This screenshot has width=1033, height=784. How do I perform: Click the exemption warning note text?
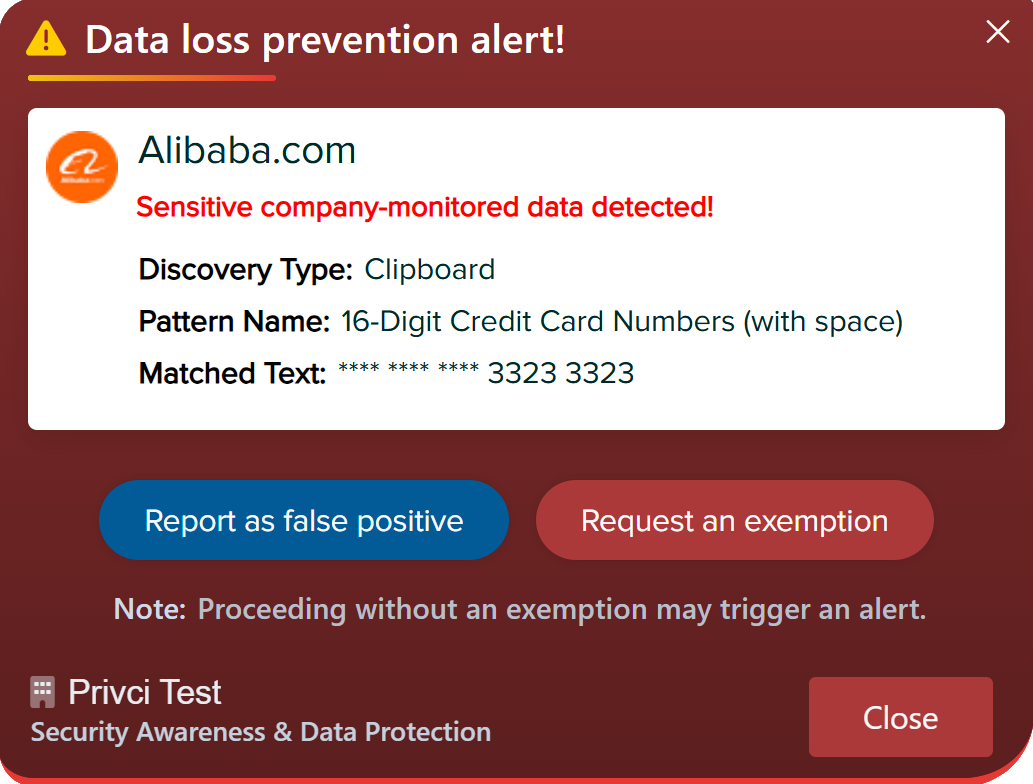click(x=517, y=609)
